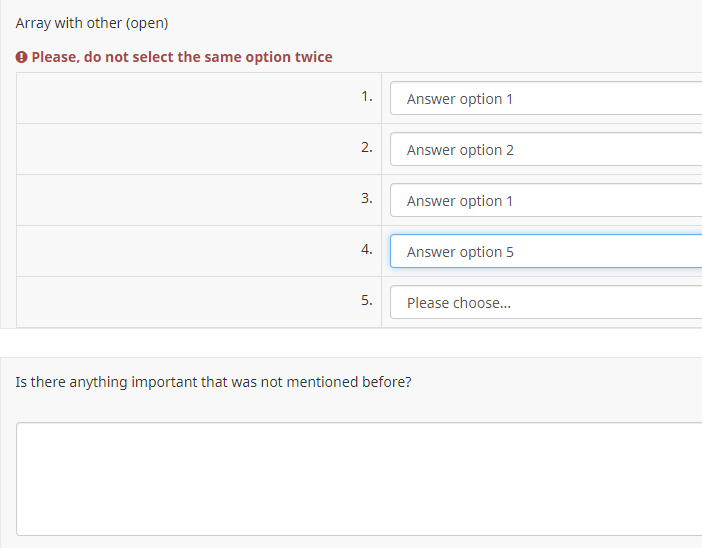Viewport: 702px width, 548px height.
Task: Click the text area under the important question
Action: 360,479
